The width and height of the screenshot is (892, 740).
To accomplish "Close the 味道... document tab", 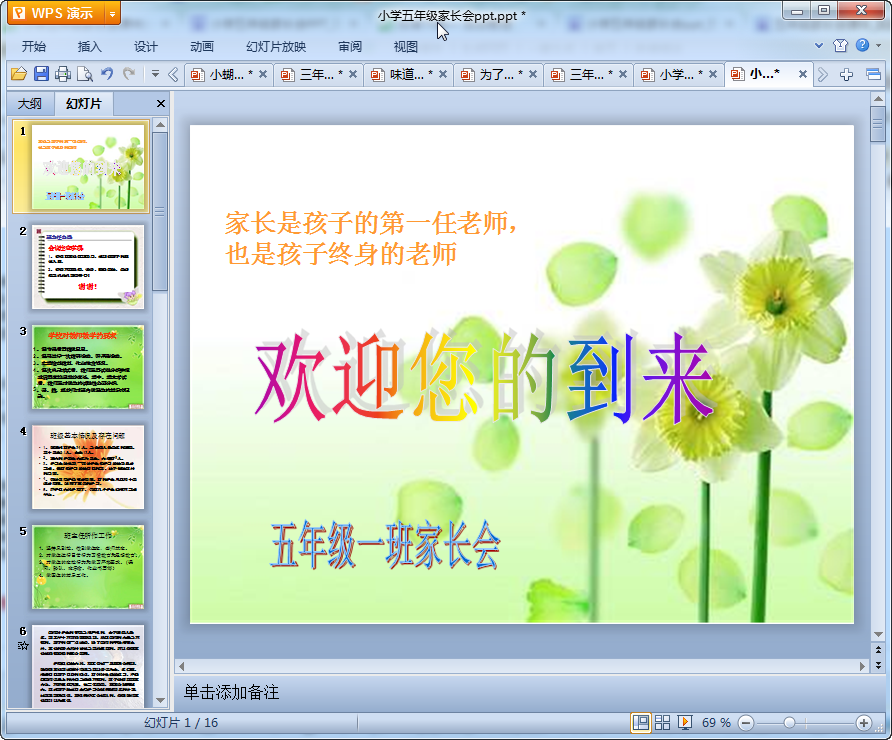I will [443, 74].
